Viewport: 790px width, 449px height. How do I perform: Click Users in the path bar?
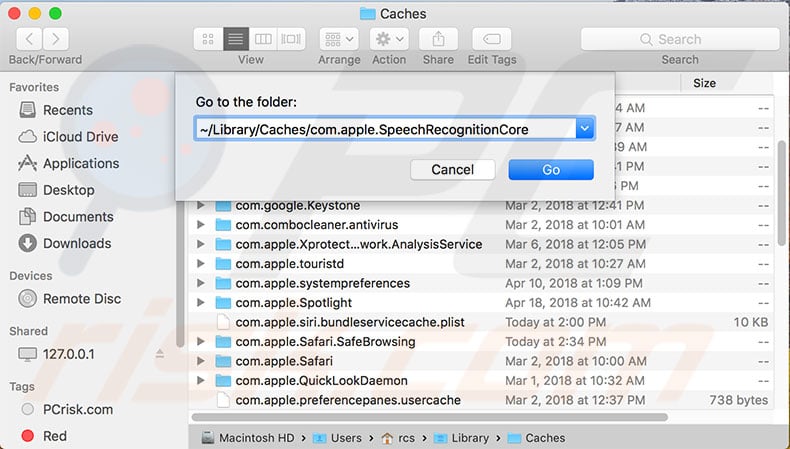[x=337, y=438]
